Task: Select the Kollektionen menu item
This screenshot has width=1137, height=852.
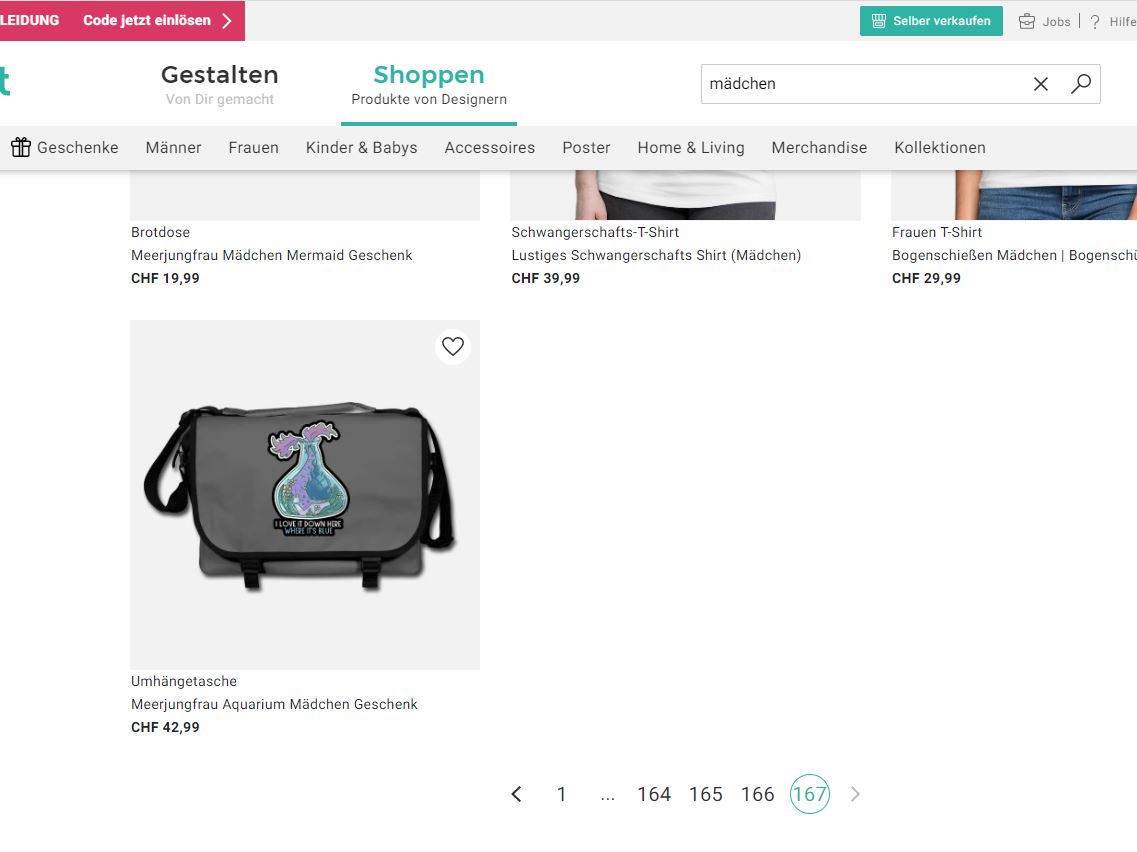Action: point(940,148)
